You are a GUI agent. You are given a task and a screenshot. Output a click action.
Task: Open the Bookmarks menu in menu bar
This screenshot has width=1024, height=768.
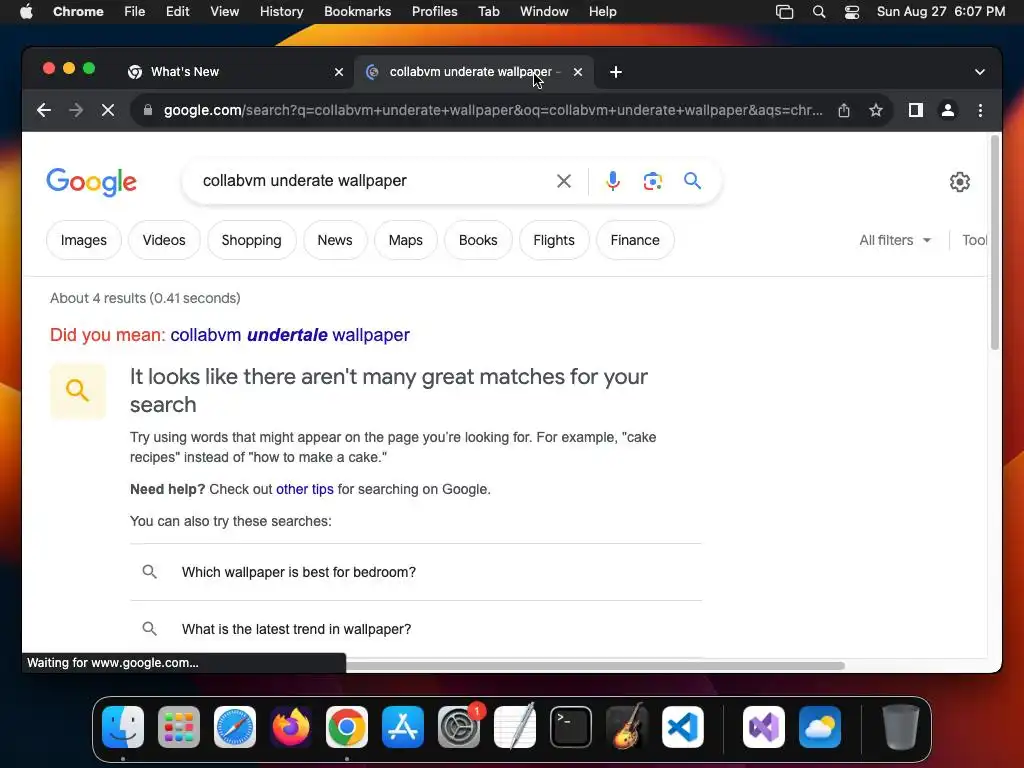[357, 12]
